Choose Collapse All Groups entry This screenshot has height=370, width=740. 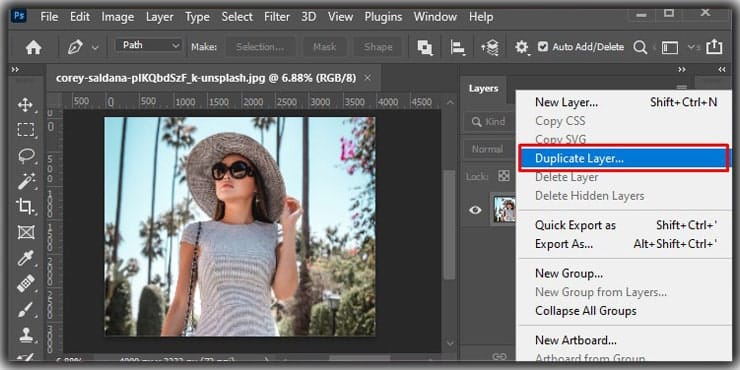coord(623,311)
